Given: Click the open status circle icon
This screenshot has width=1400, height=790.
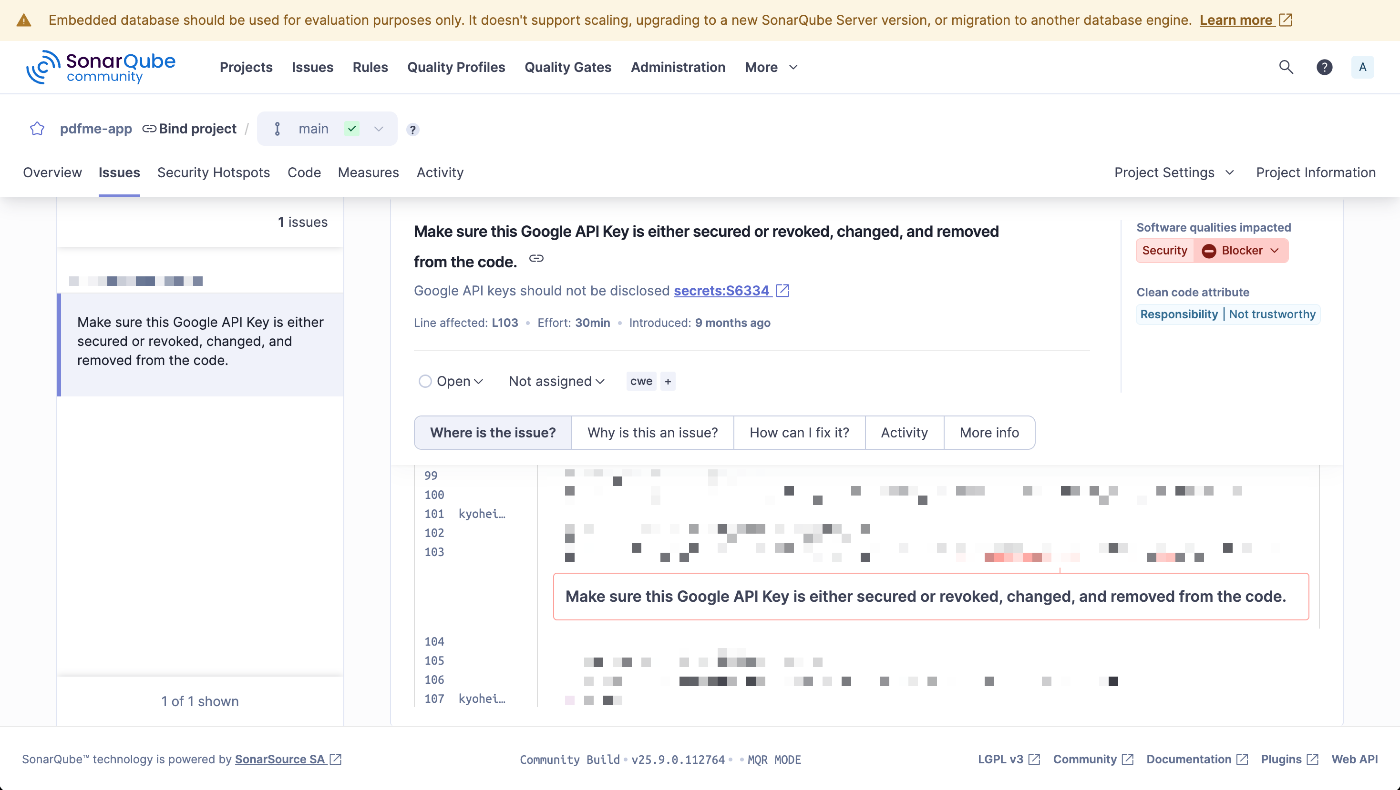Looking at the screenshot, I should pos(425,381).
